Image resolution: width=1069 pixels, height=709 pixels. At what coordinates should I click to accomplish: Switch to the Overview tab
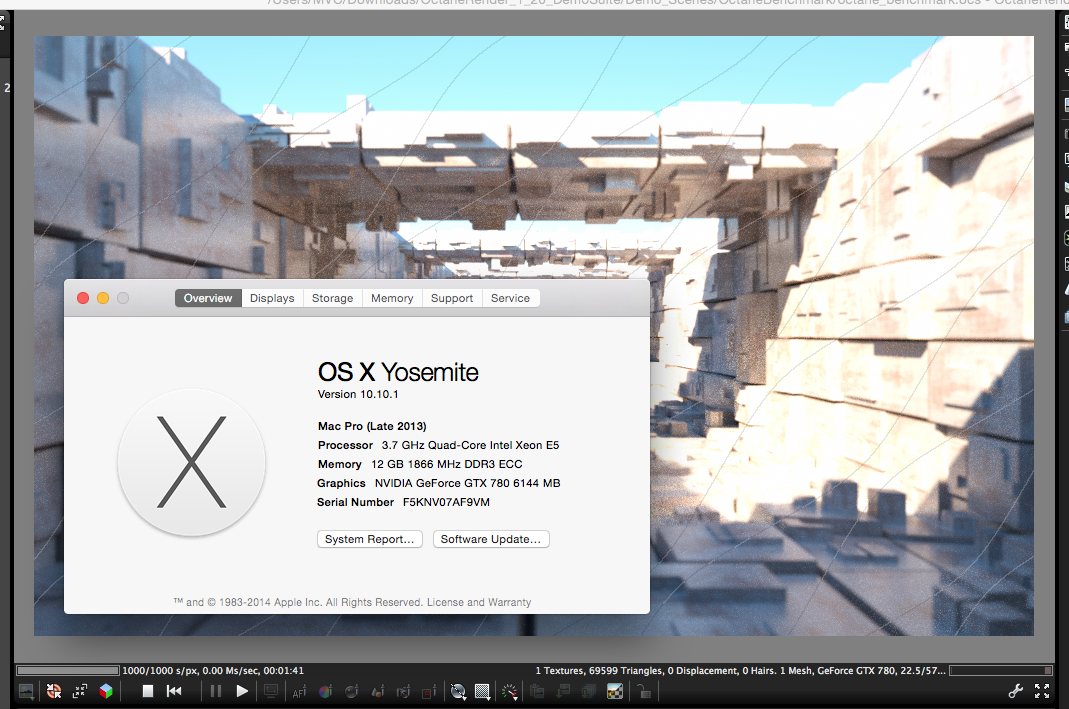coord(208,298)
